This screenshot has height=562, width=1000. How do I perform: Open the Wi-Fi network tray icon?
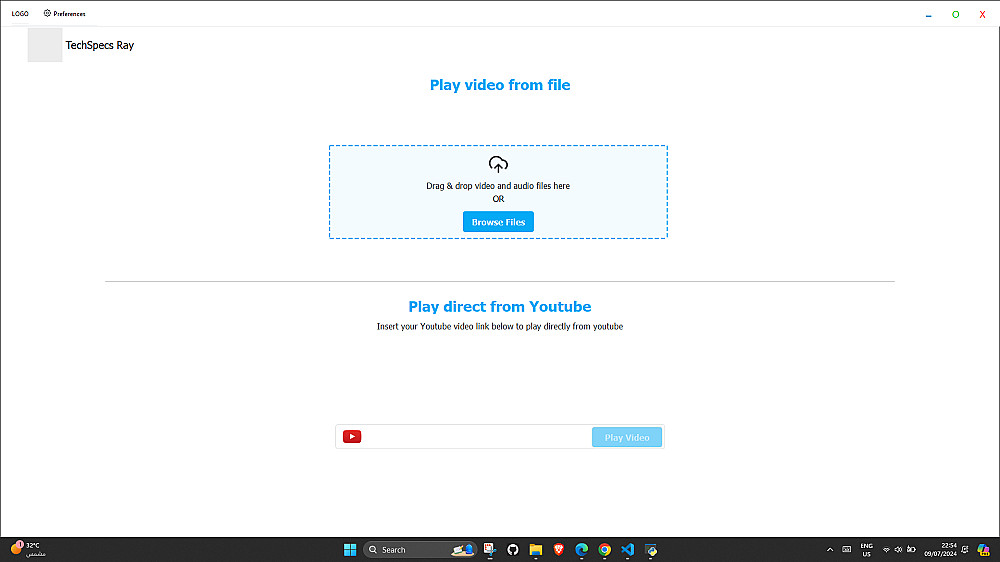(886, 550)
